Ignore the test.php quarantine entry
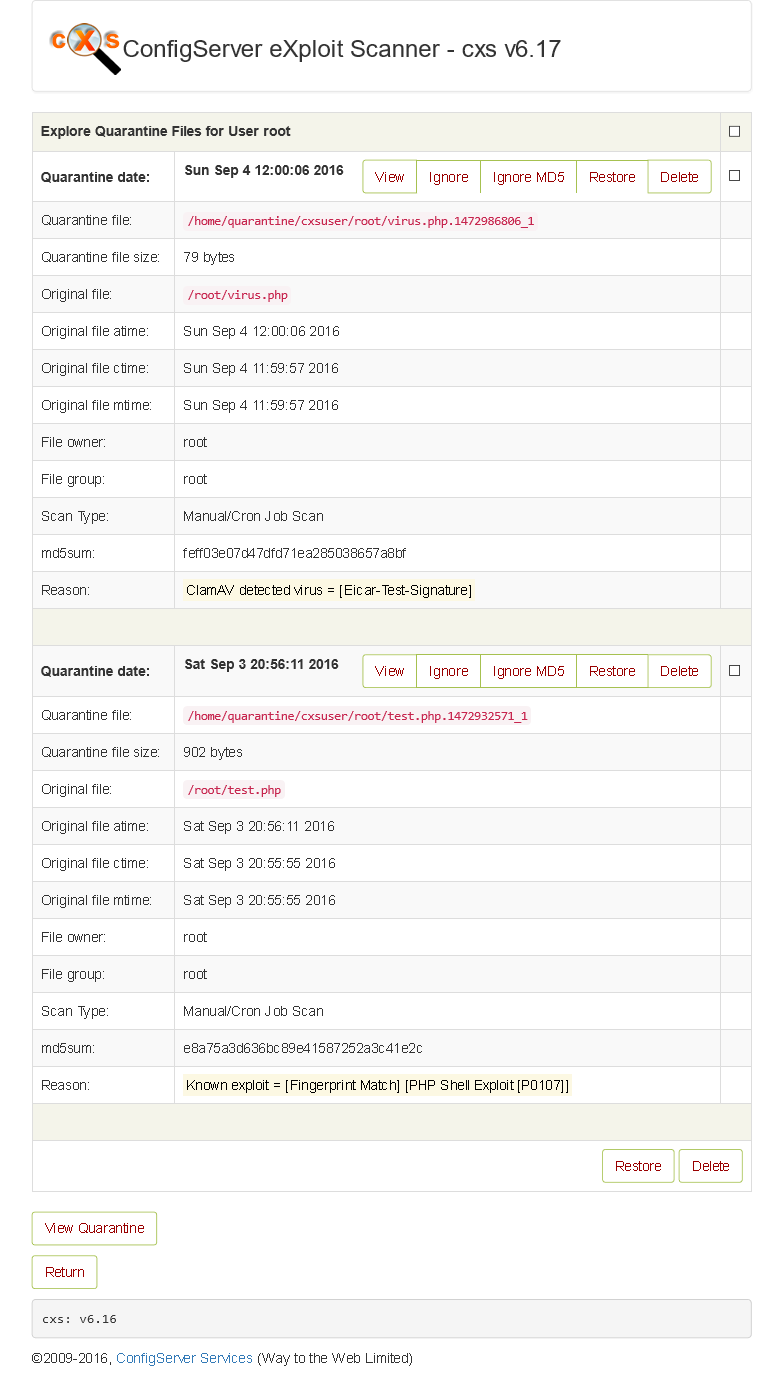Screen dimensions: 783x1378 [x=448, y=671]
